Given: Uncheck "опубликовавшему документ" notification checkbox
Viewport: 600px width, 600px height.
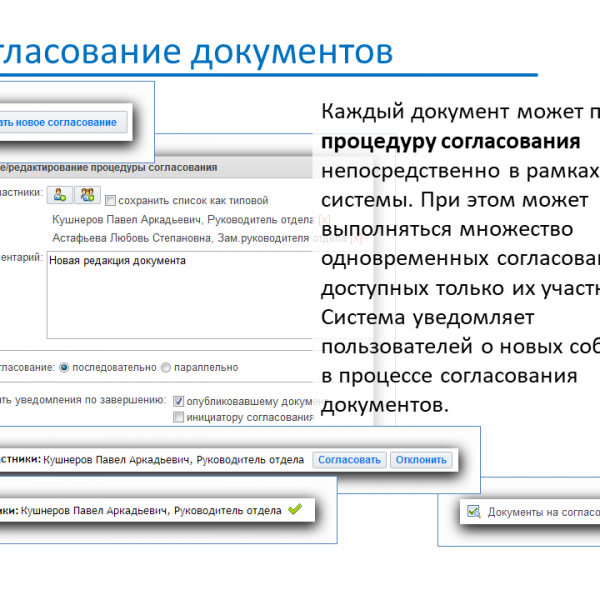Looking at the screenshot, I should point(178,400).
